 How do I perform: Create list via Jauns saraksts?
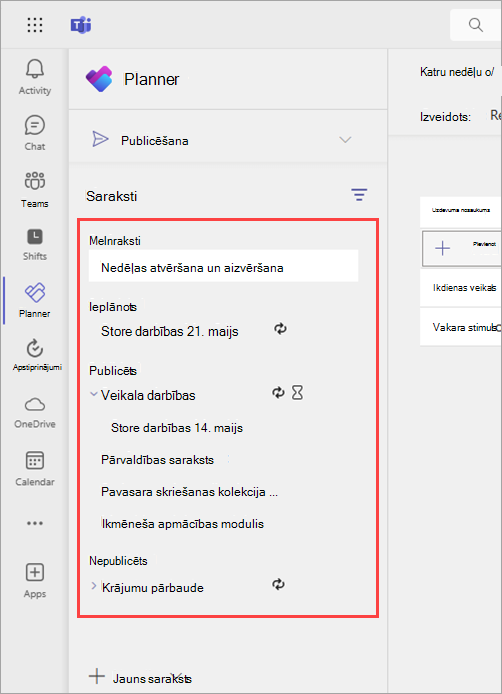click(x=140, y=678)
